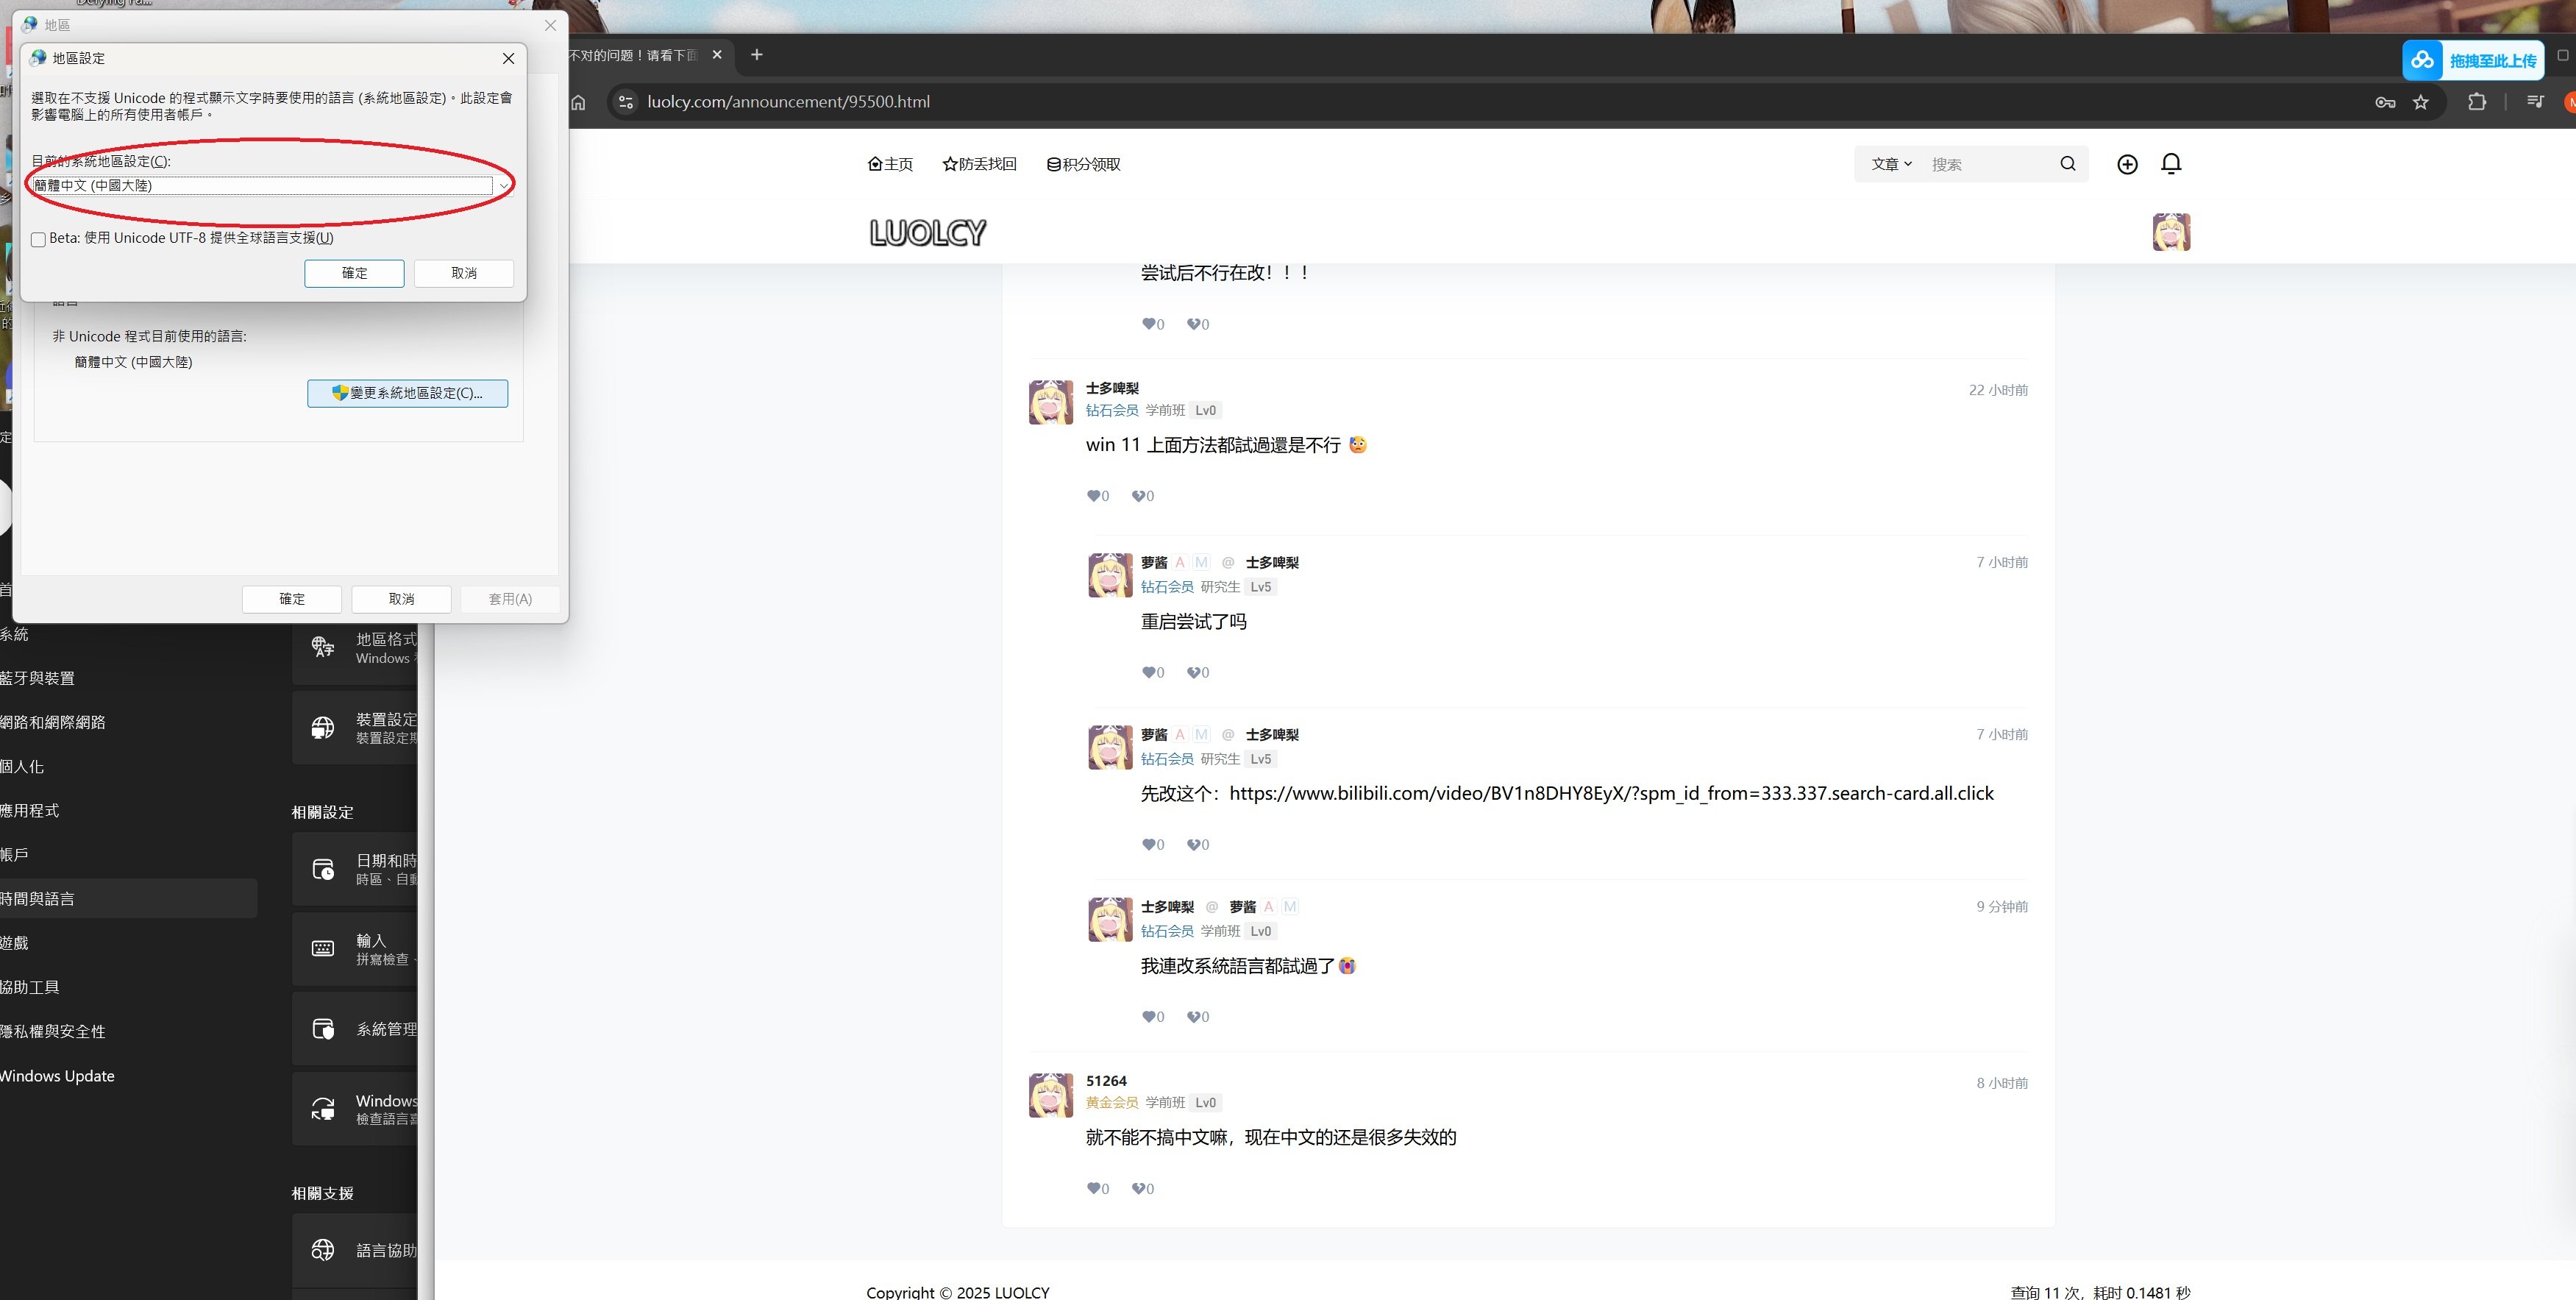Click 取消 in the 地區 window
Image resolution: width=2576 pixels, height=1300 pixels.
(x=401, y=599)
